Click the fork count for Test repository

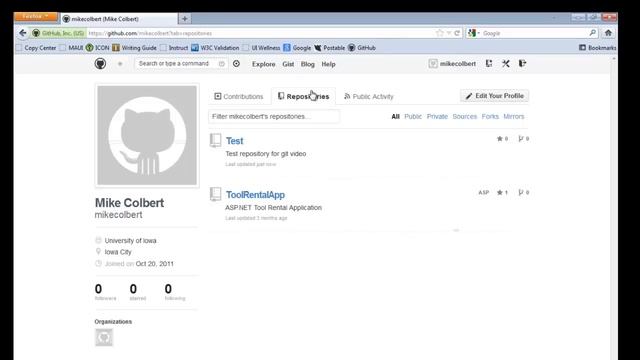click(x=524, y=139)
